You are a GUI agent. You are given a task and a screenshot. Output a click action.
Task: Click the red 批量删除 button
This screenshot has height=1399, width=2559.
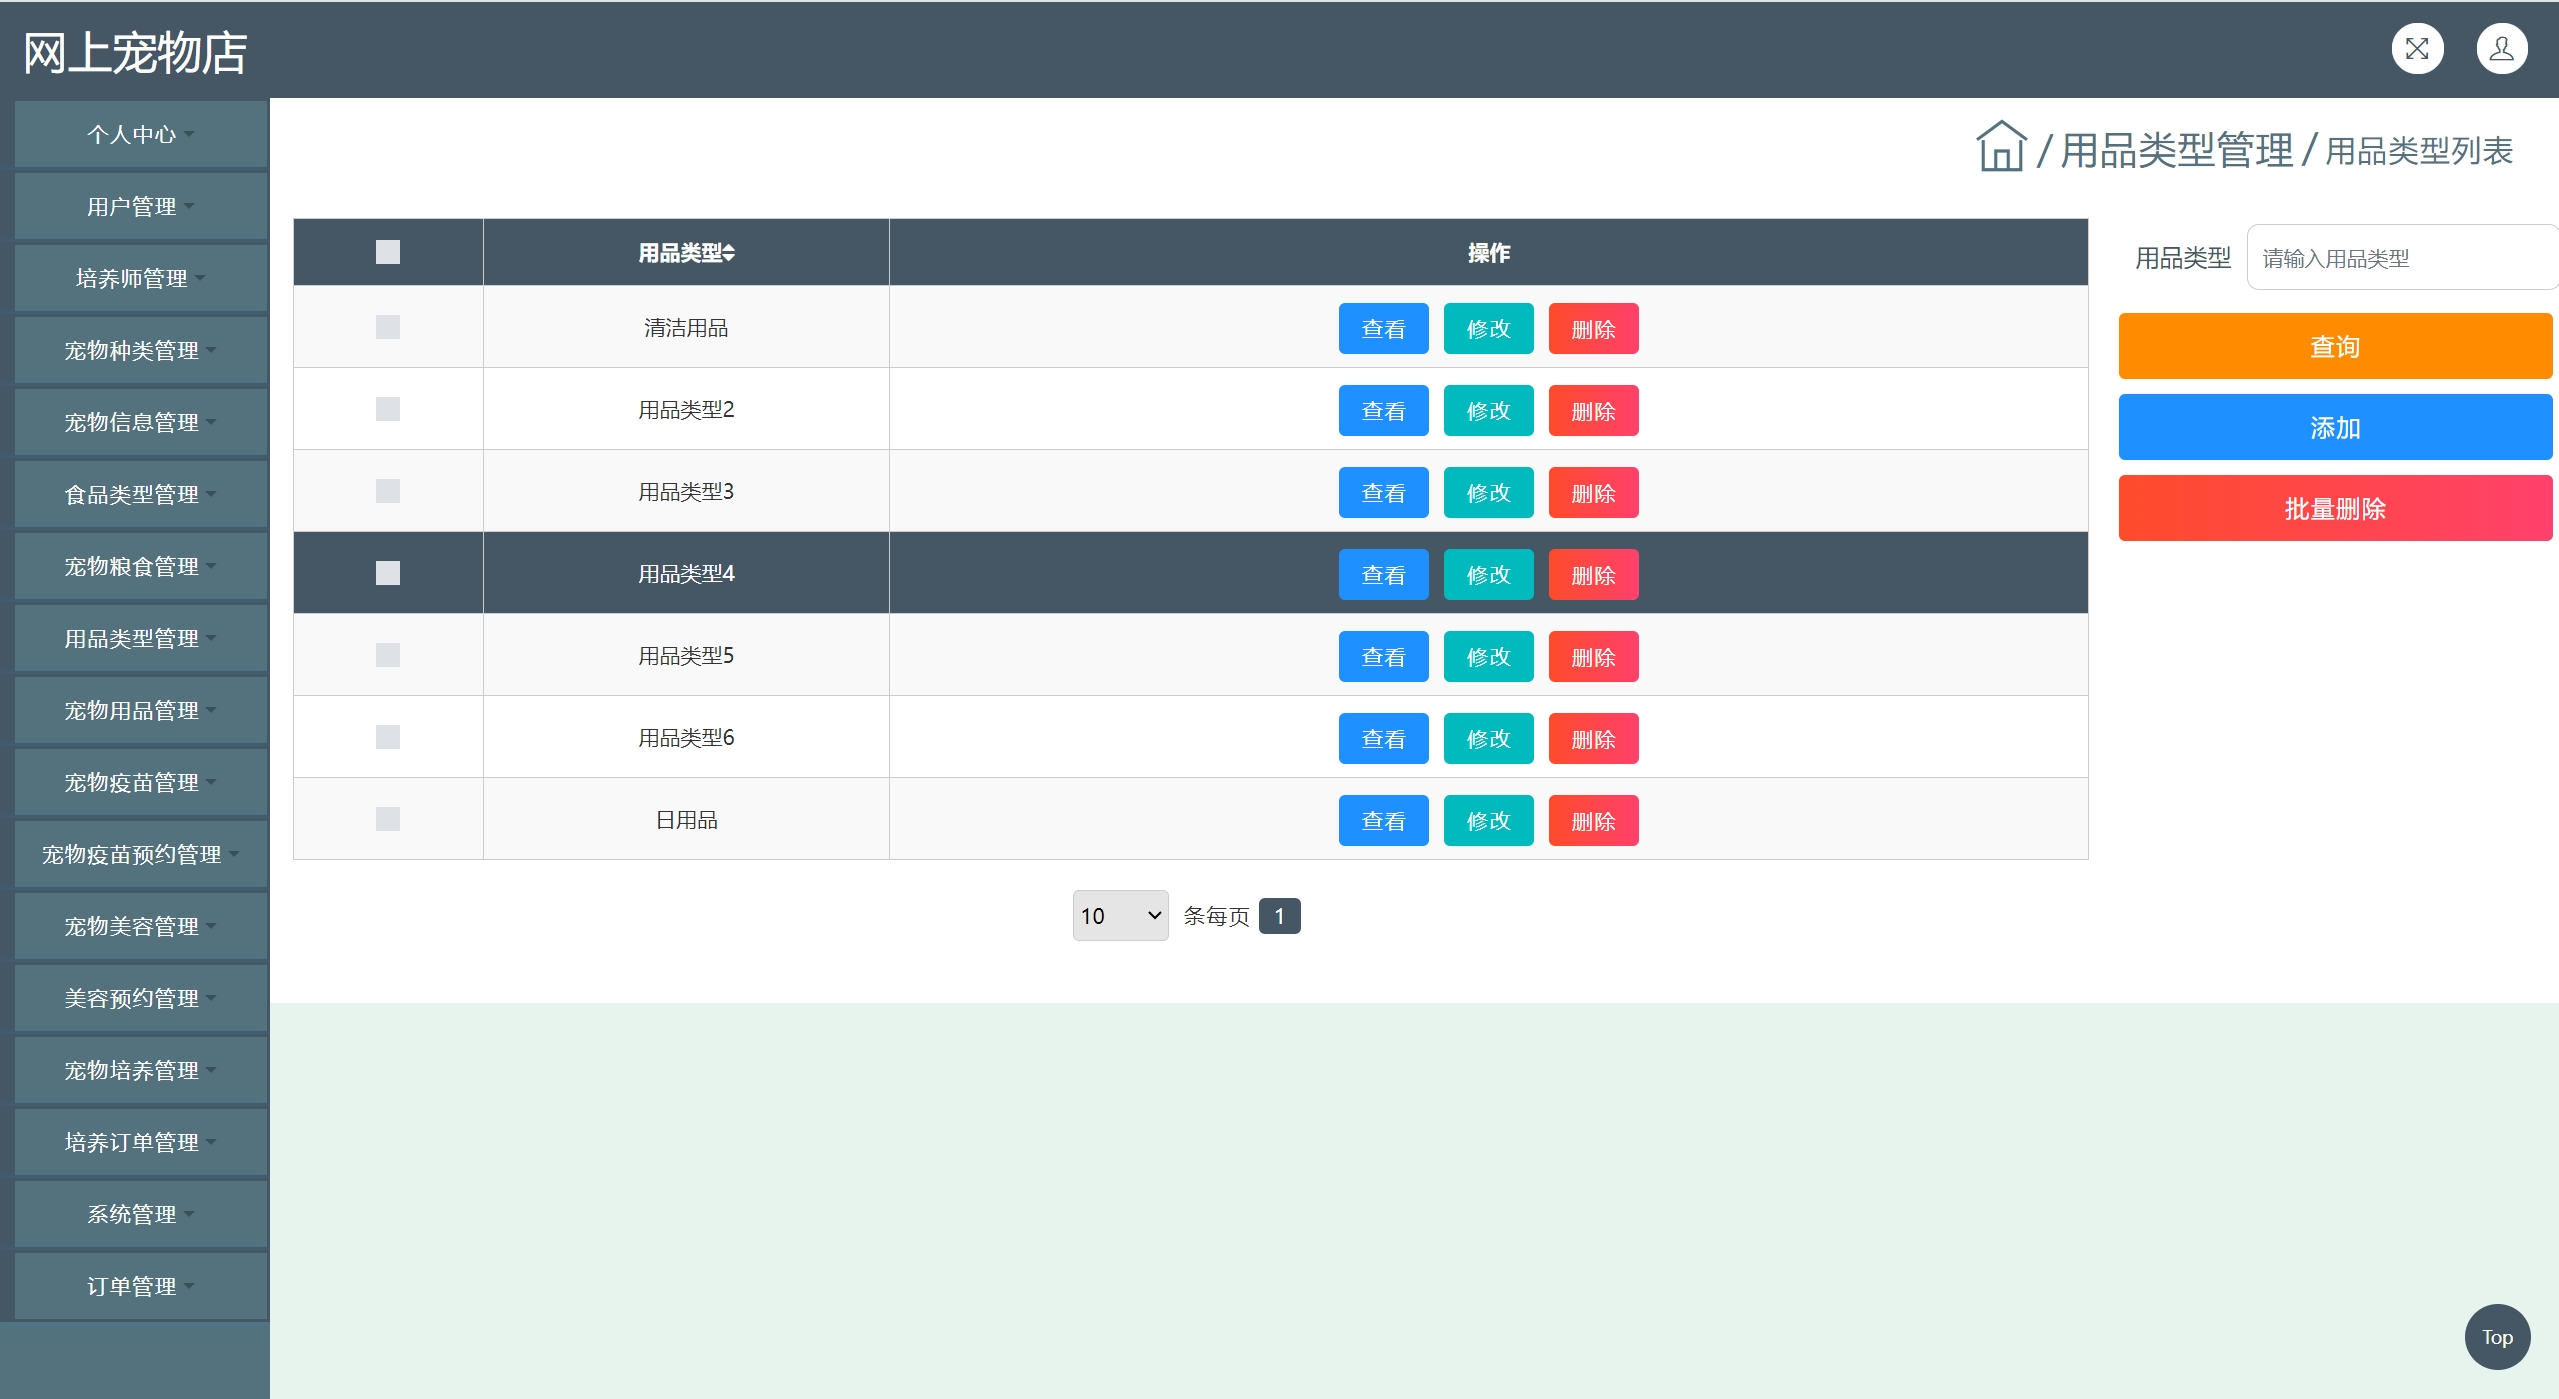click(x=2334, y=508)
